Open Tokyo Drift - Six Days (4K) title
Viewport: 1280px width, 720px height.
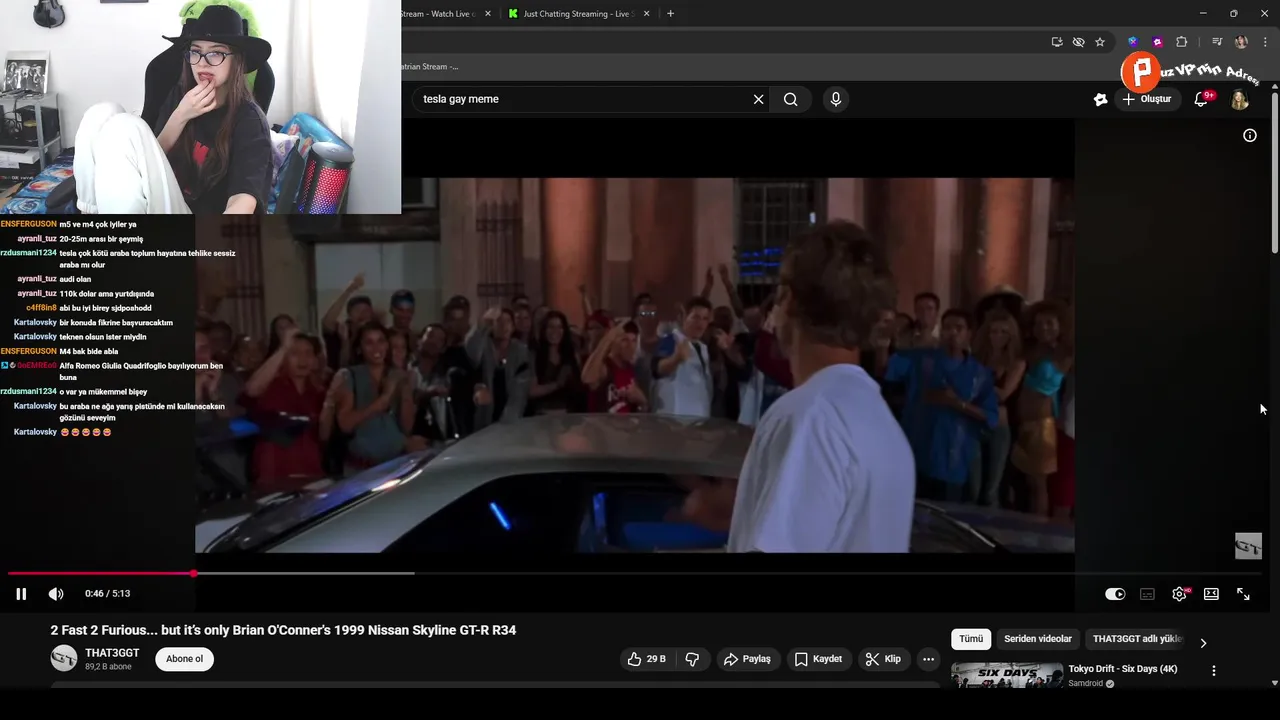click(1122, 669)
